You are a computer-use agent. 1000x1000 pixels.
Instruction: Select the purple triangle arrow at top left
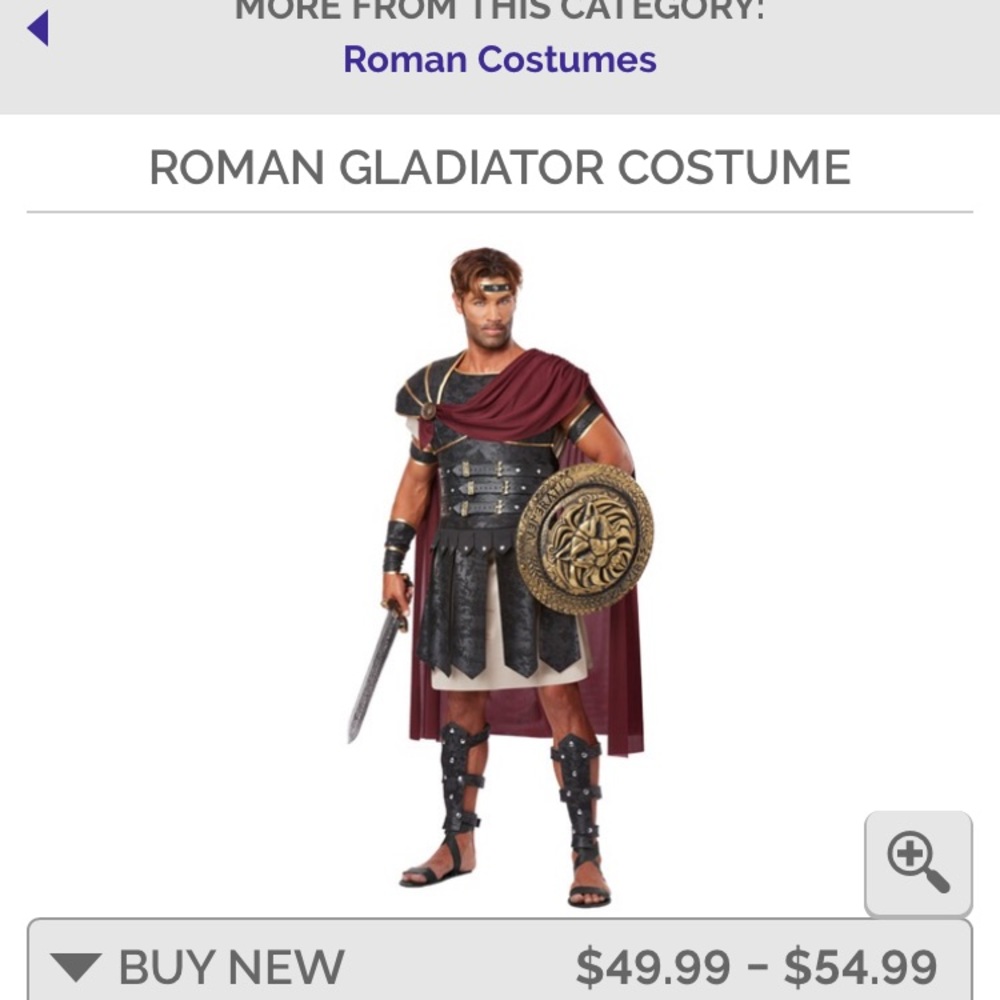38,30
